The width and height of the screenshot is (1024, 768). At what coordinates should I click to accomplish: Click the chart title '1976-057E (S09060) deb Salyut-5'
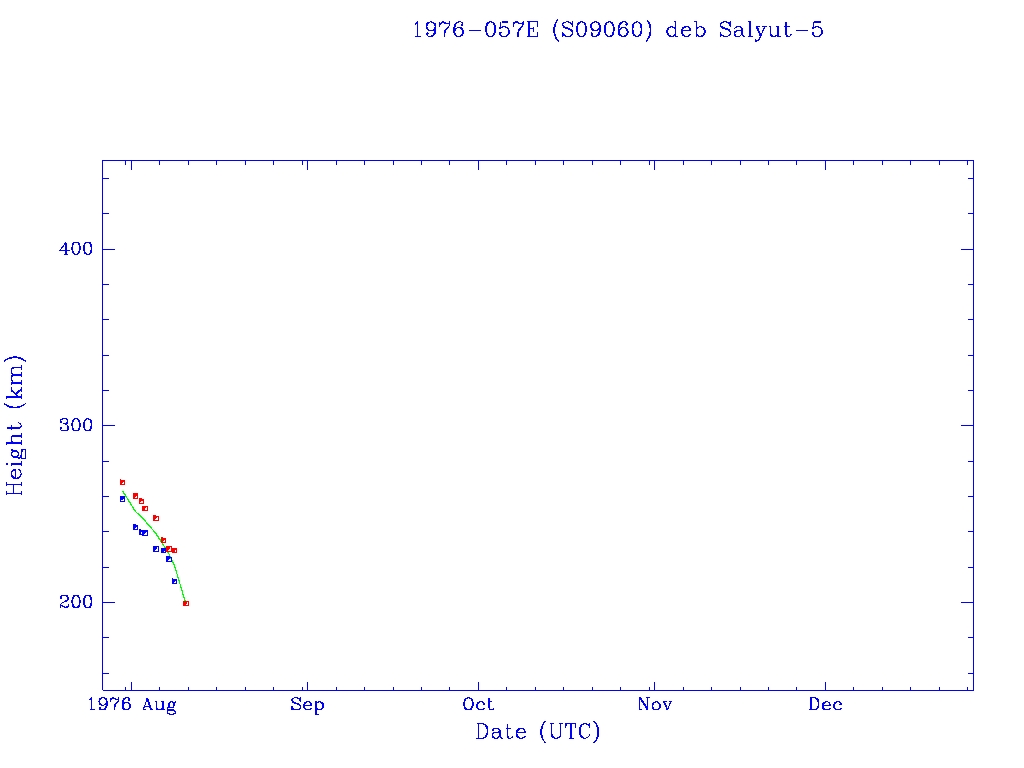[x=617, y=30]
